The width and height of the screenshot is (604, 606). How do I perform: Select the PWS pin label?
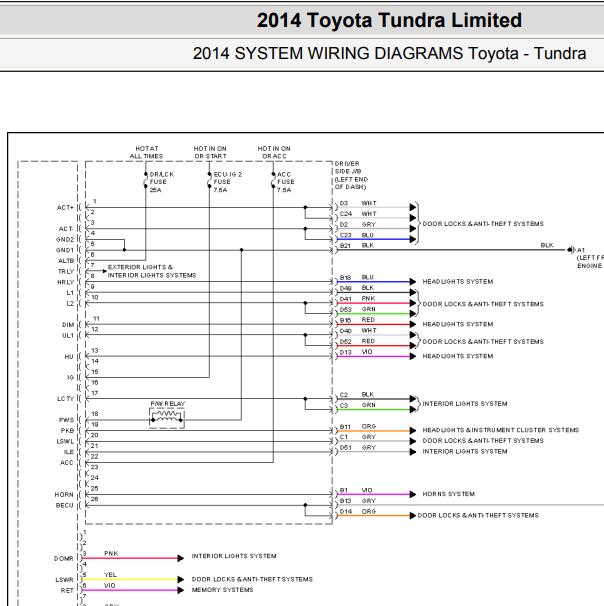[x=66, y=420]
